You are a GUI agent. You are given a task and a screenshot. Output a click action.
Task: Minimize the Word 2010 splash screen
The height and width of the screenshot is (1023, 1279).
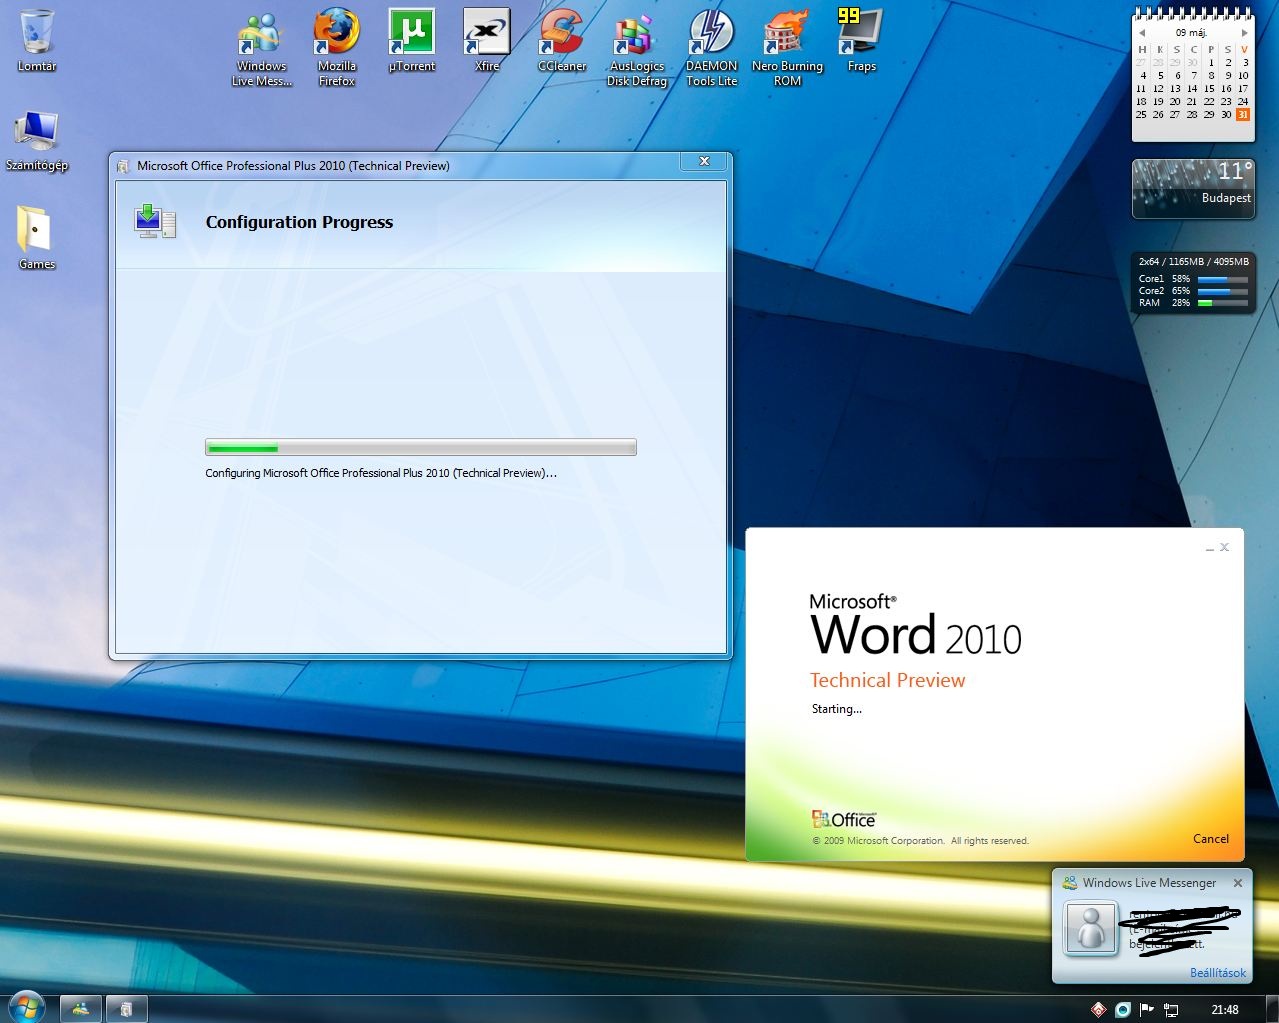click(x=1210, y=548)
